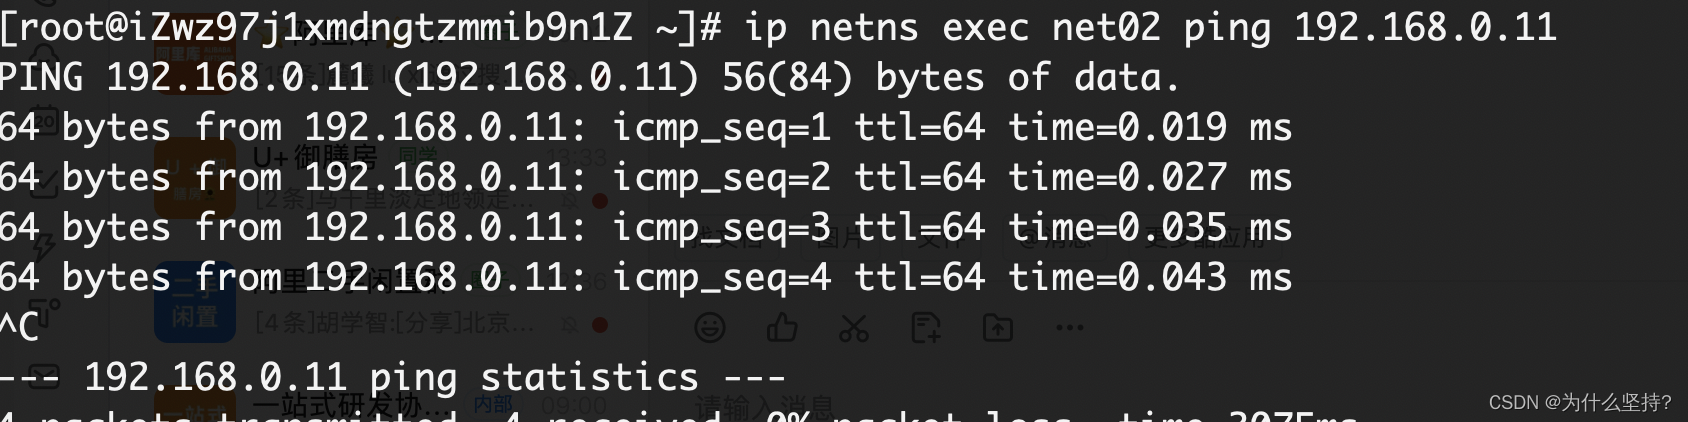1688x422 pixels.
Task: Click the CSDN @为什么坚持? watermark link
Action: coord(1580,402)
